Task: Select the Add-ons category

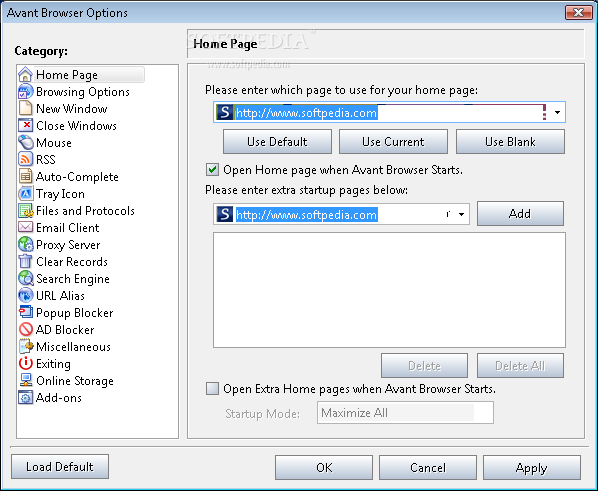Action: pos(59,398)
